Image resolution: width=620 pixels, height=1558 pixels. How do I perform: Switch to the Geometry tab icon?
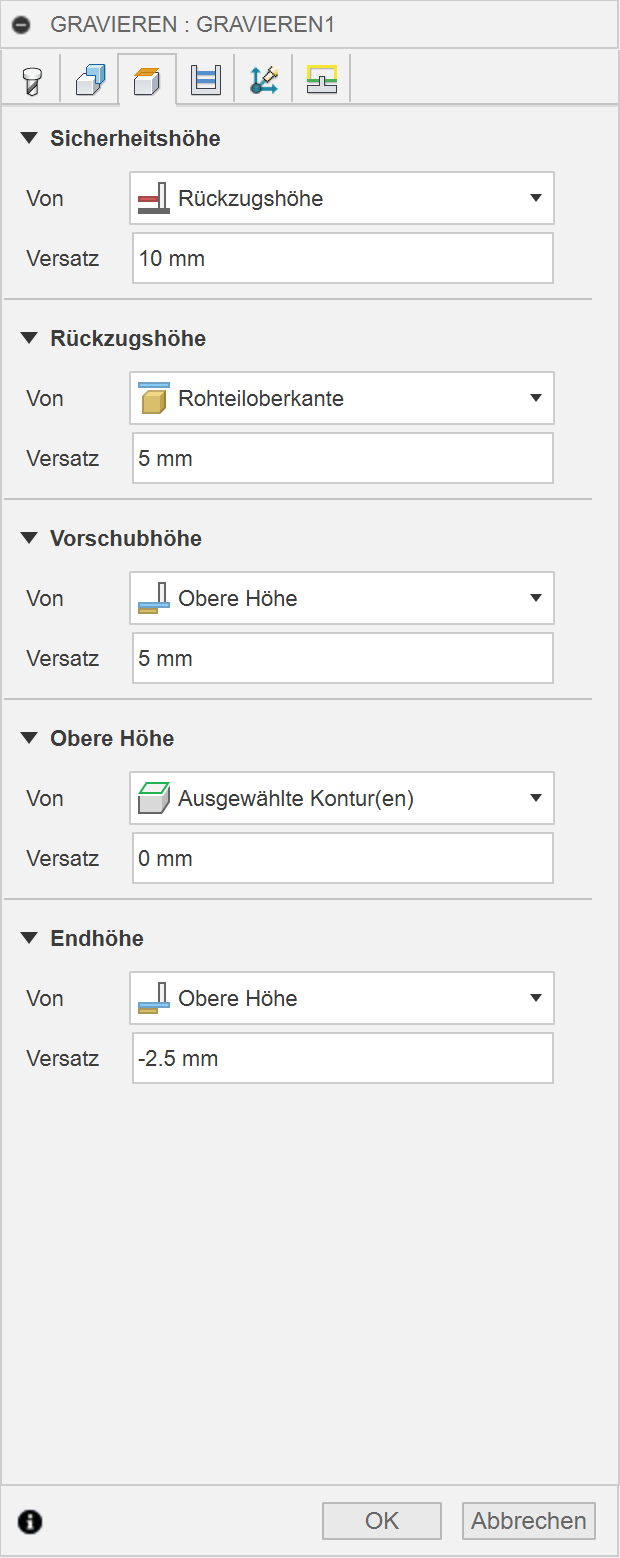click(90, 79)
